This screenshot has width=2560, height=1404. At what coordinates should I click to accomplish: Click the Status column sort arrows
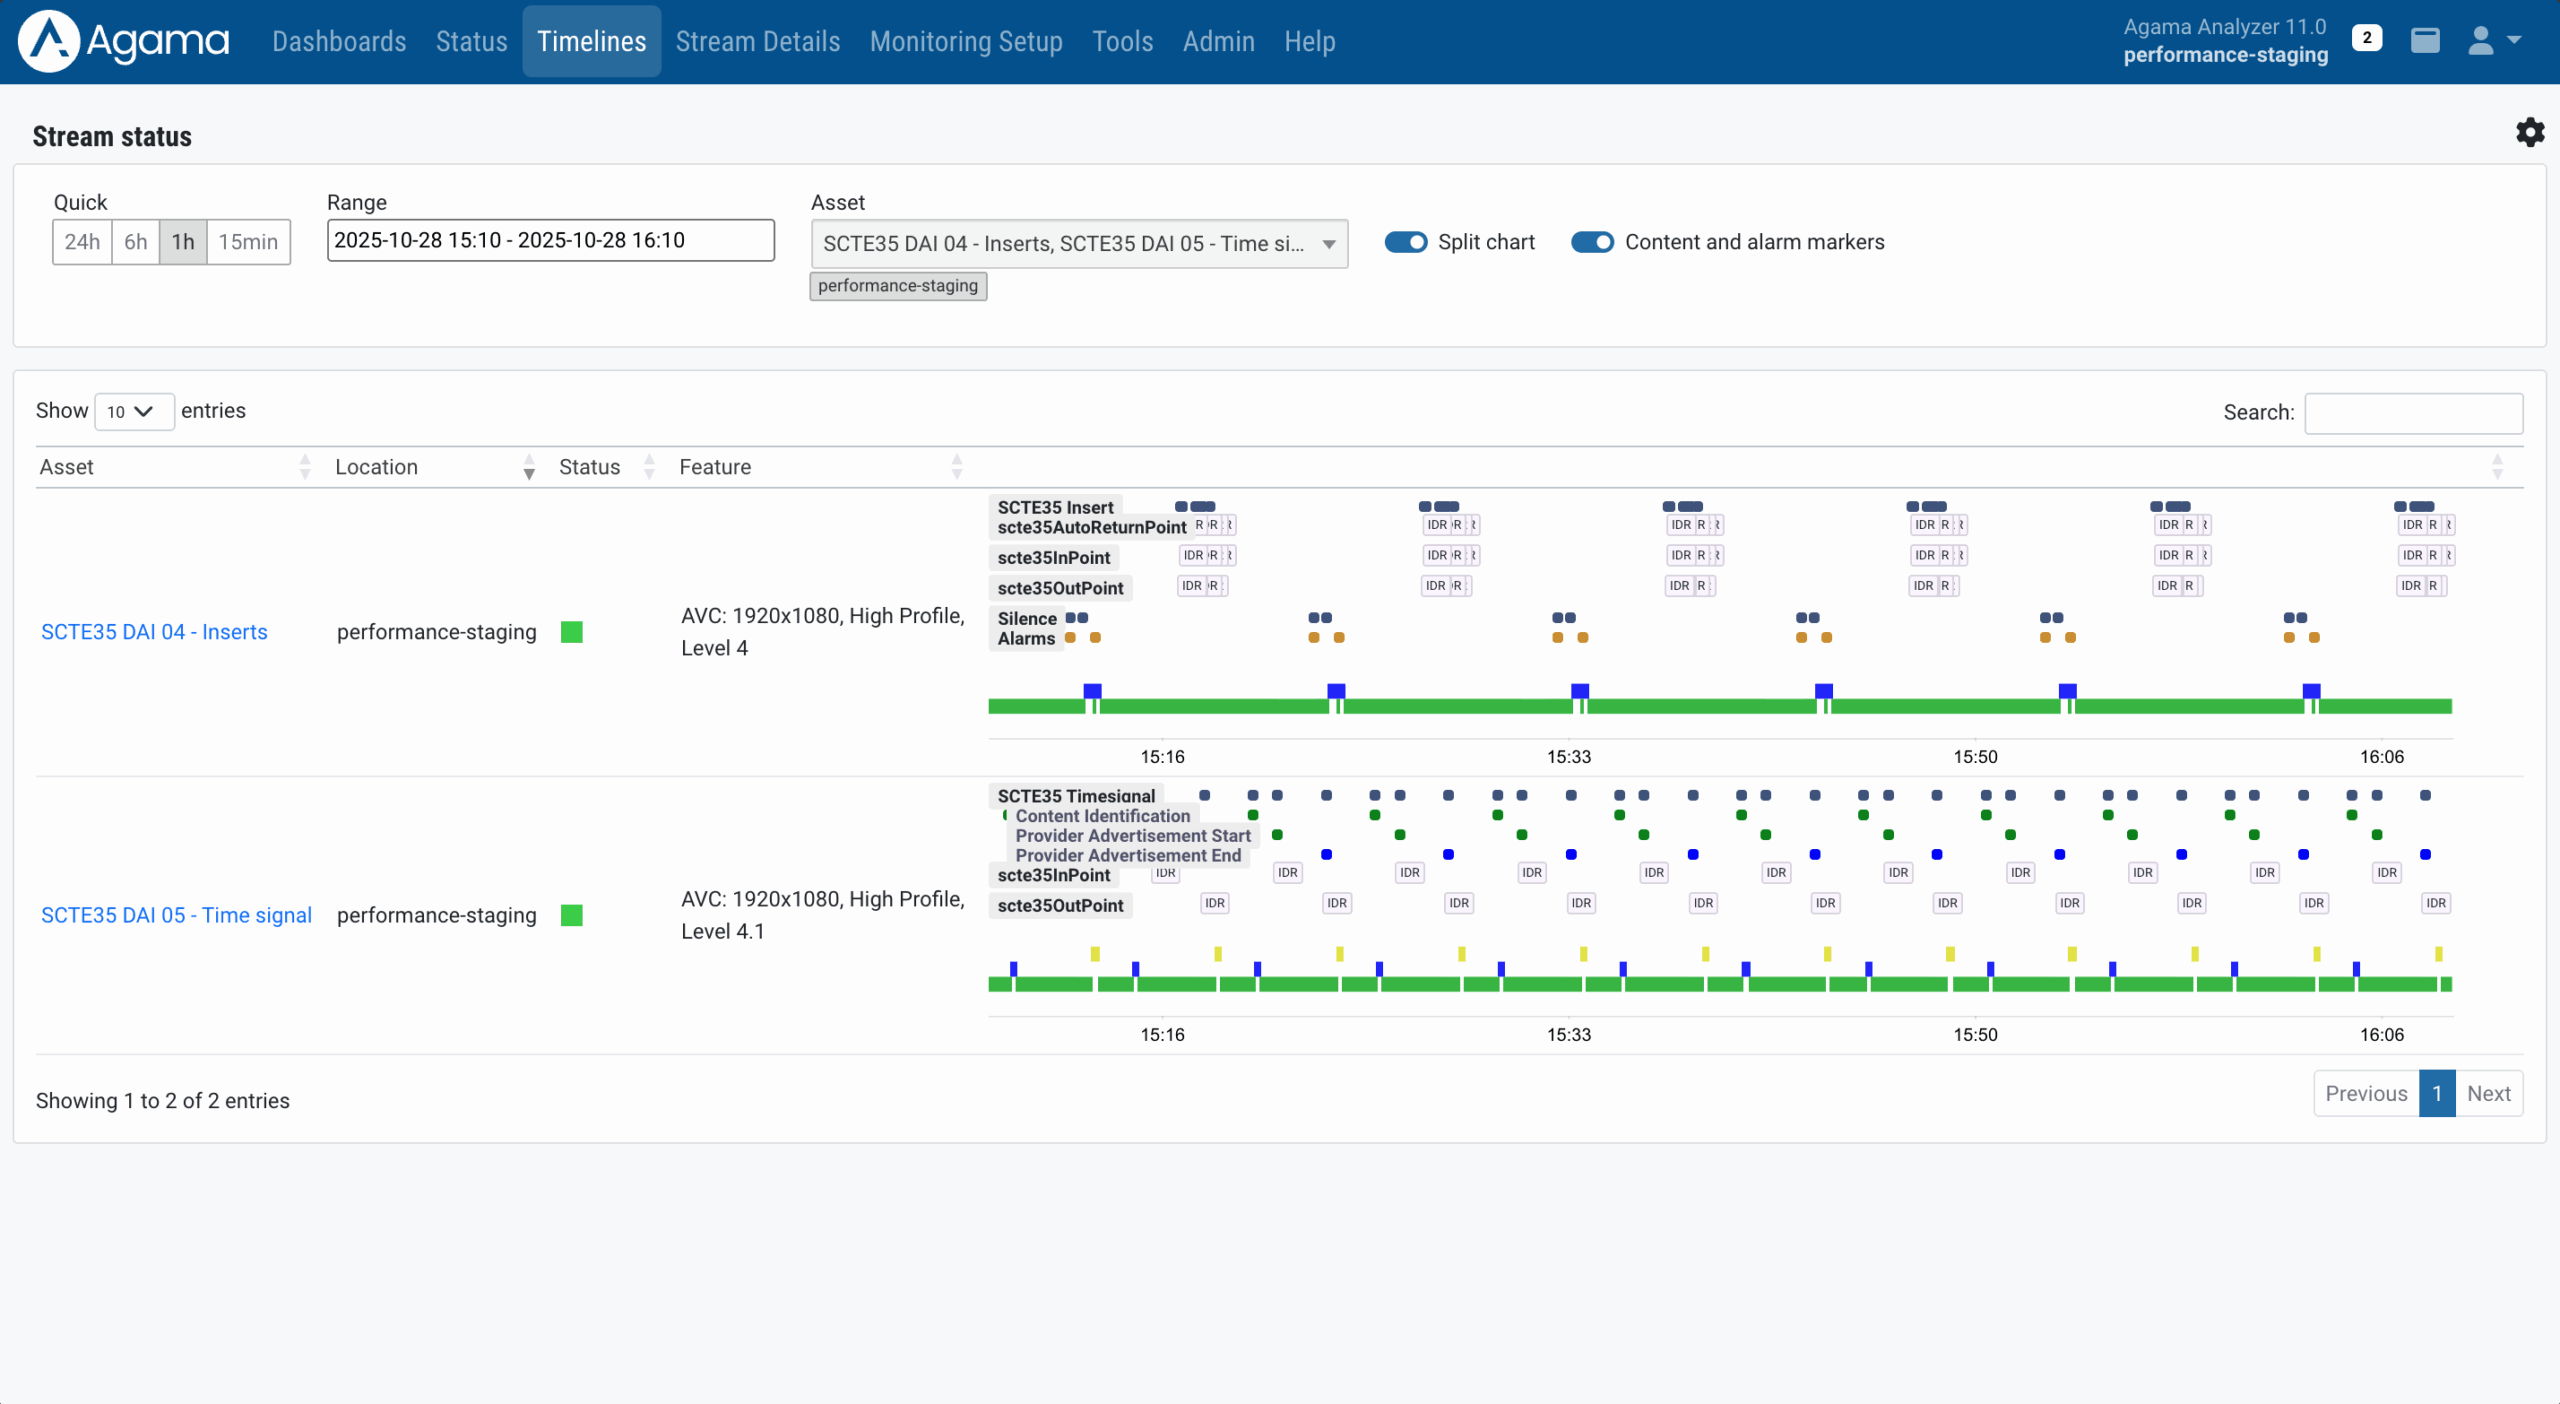(649, 466)
